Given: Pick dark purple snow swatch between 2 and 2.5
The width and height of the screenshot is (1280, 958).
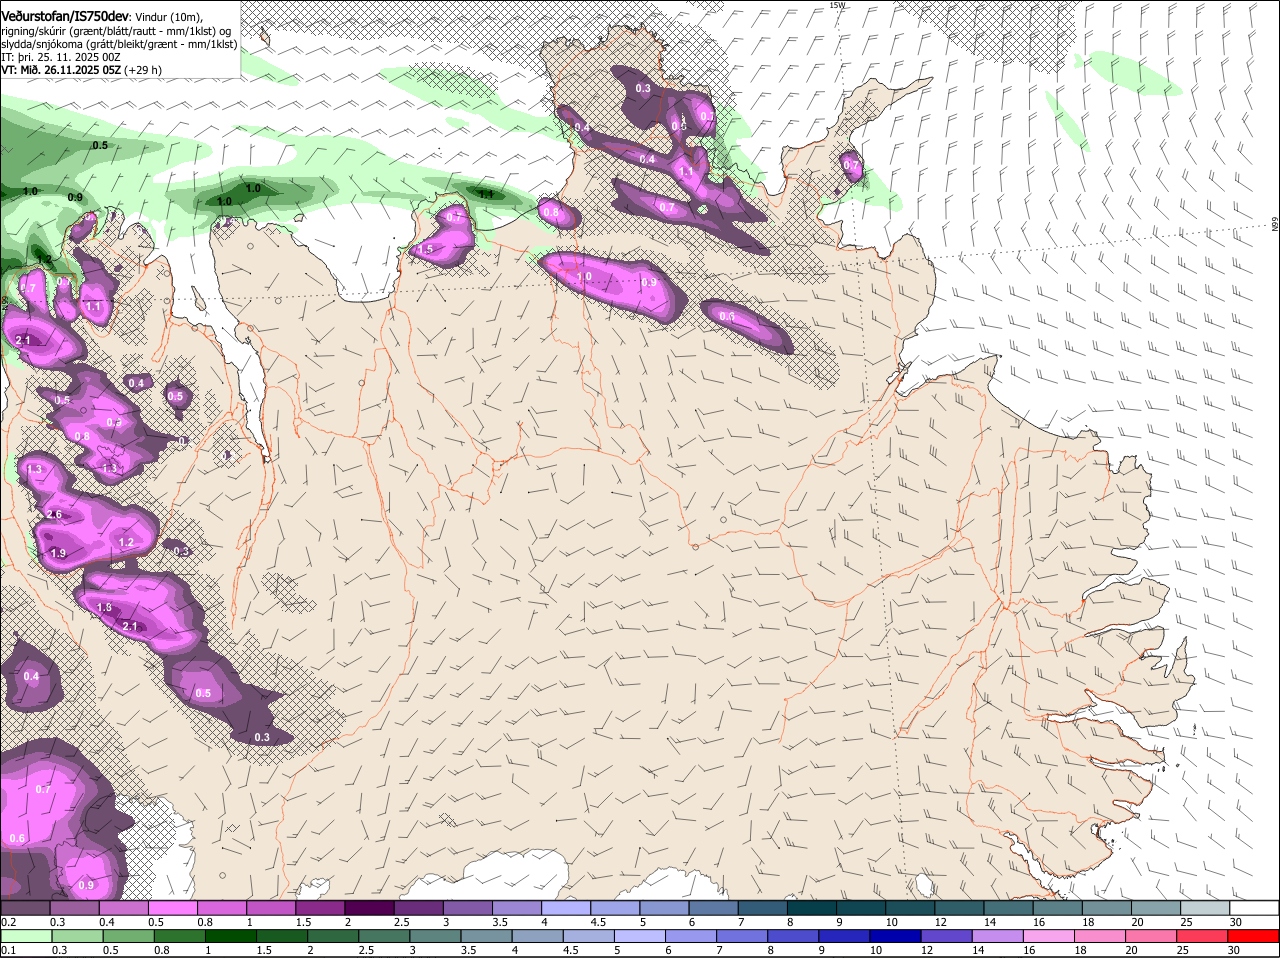Looking at the screenshot, I should coord(369,908).
